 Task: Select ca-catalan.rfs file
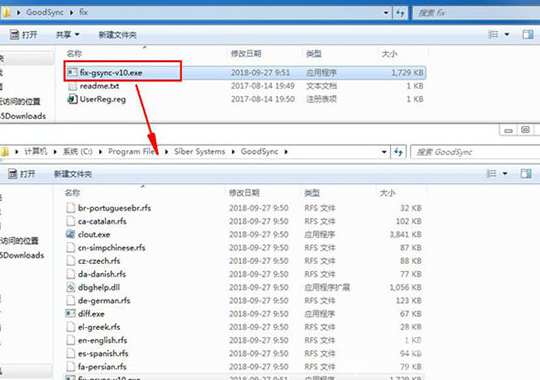[x=102, y=221]
